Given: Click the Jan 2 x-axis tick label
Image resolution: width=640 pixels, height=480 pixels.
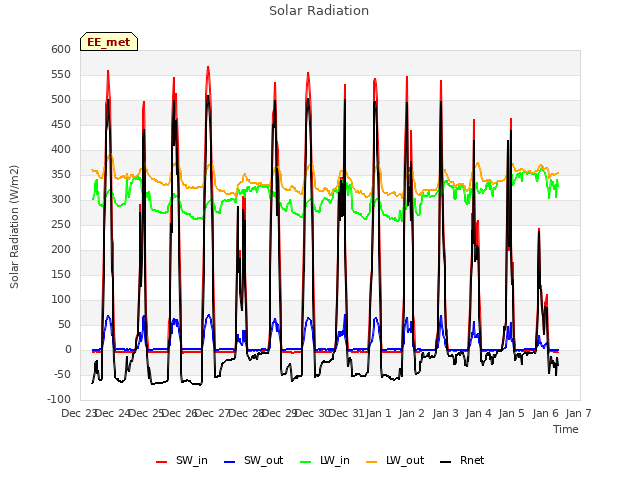Looking at the screenshot, I should coord(411,413).
